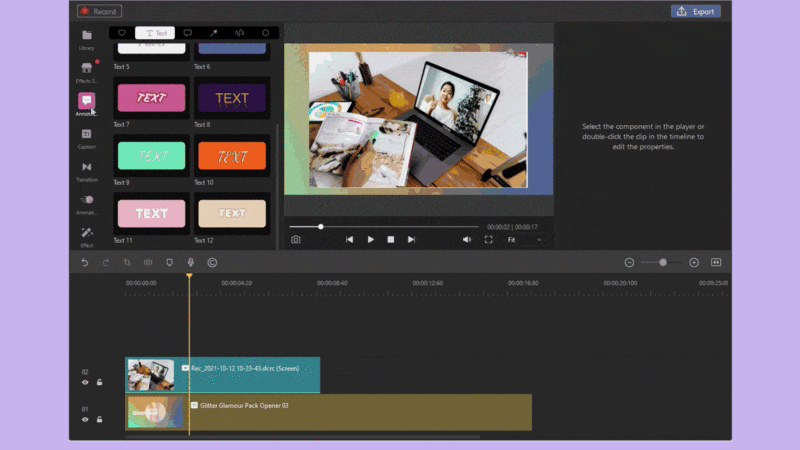
Task: Switch to the favorites heart tab
Action: (x=122, y=33)
